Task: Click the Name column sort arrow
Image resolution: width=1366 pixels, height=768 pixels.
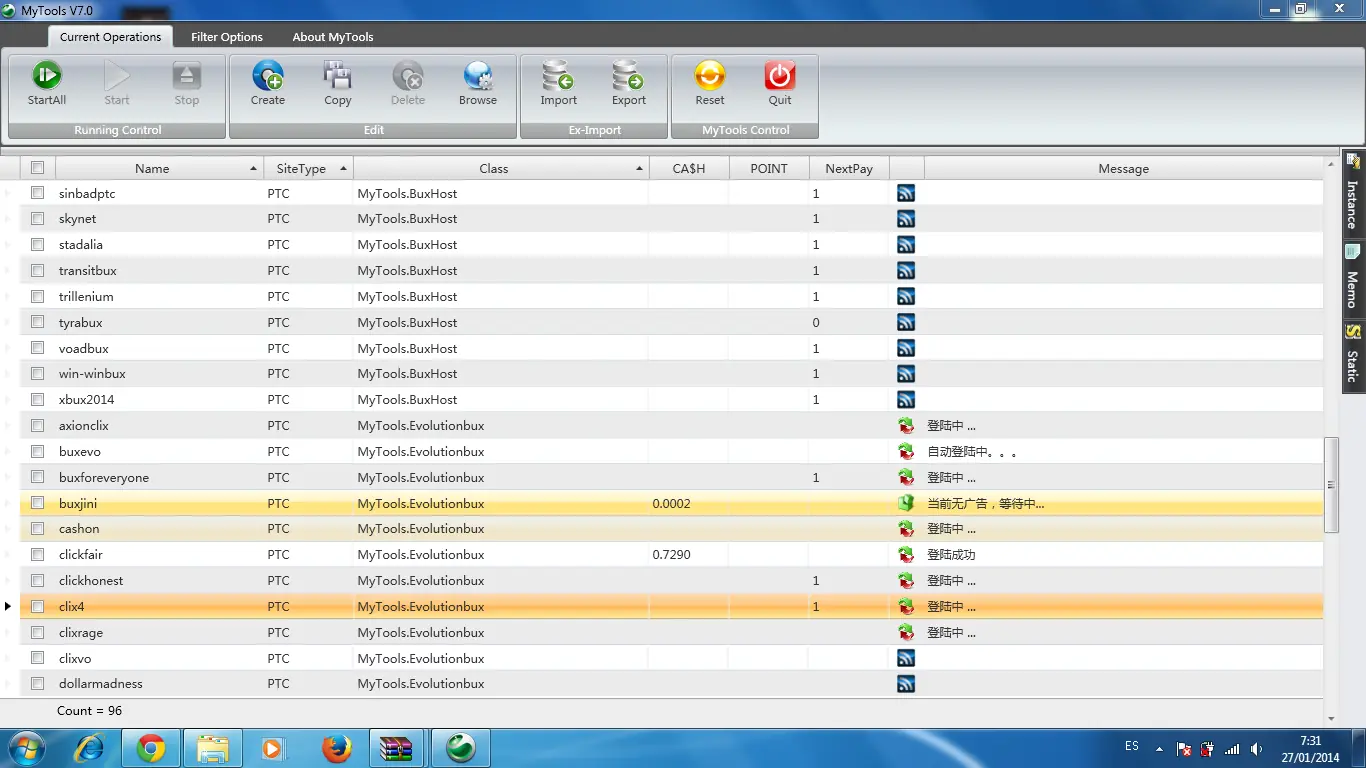Action: tap(254, 168)
